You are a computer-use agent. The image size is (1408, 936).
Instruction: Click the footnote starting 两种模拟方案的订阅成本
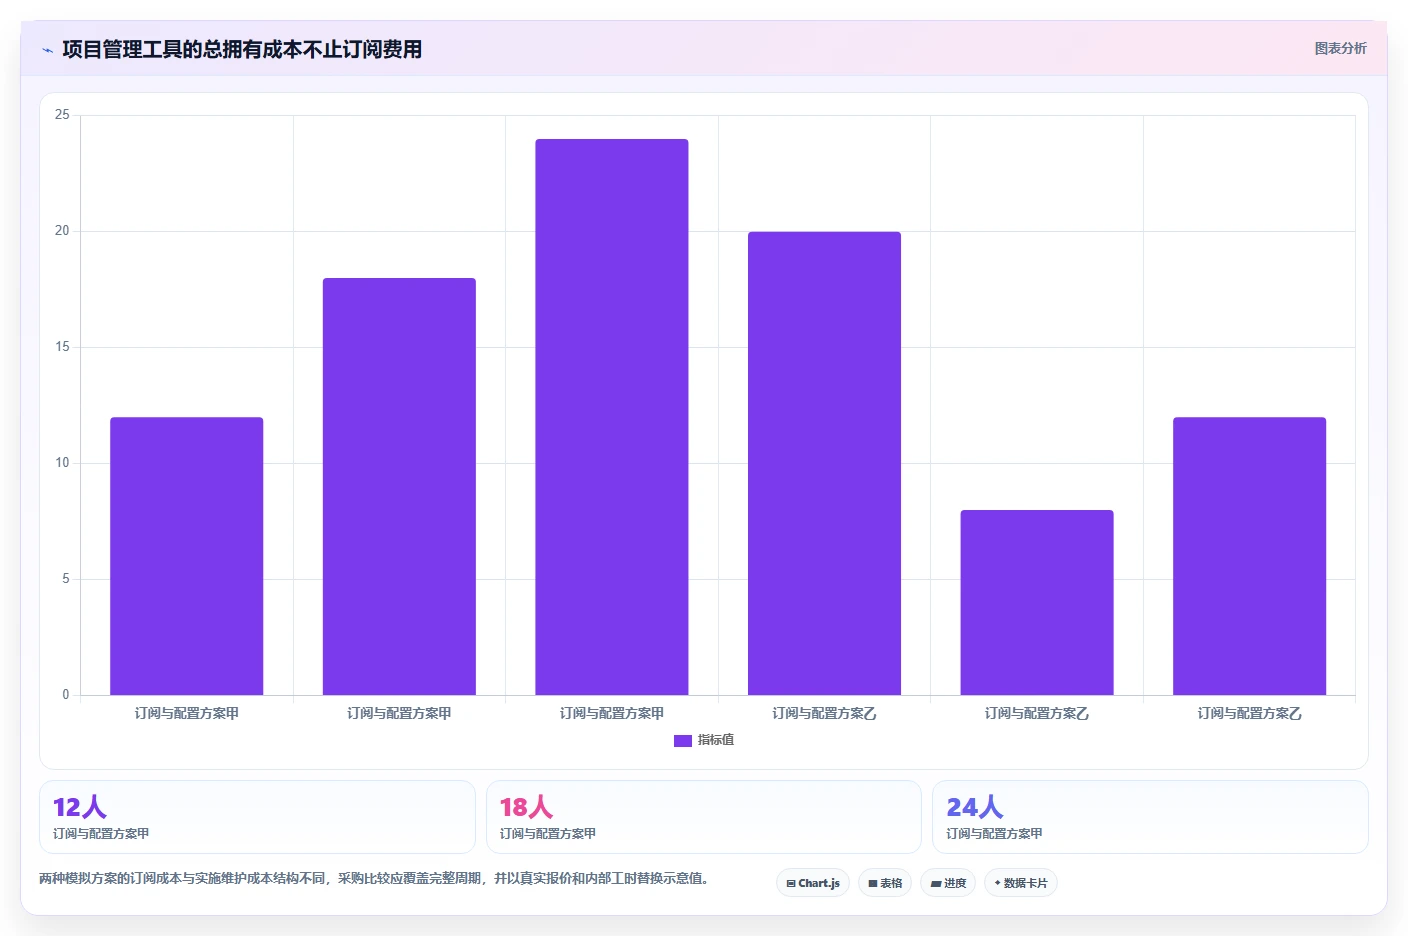pyautogui.click(x=374, y=878)
